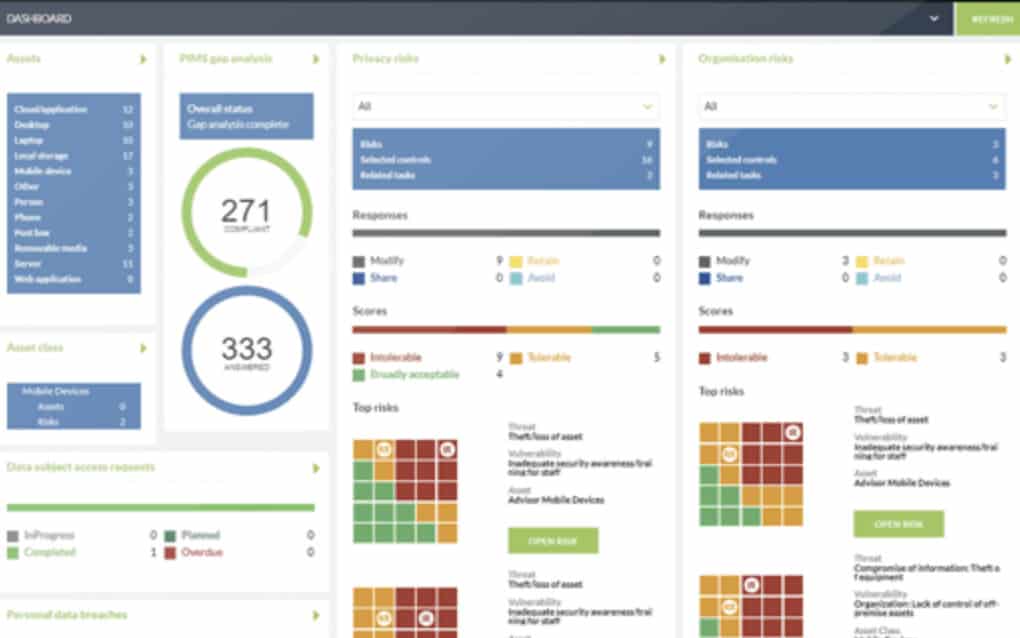Click the Refresh button
This screenshot has height=638, width=1020.
[x=987, y=18]
